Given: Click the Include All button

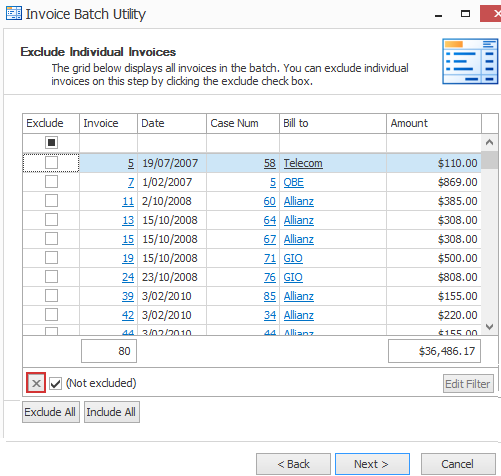Looking at the screenshot, I should tap(112, 412).
